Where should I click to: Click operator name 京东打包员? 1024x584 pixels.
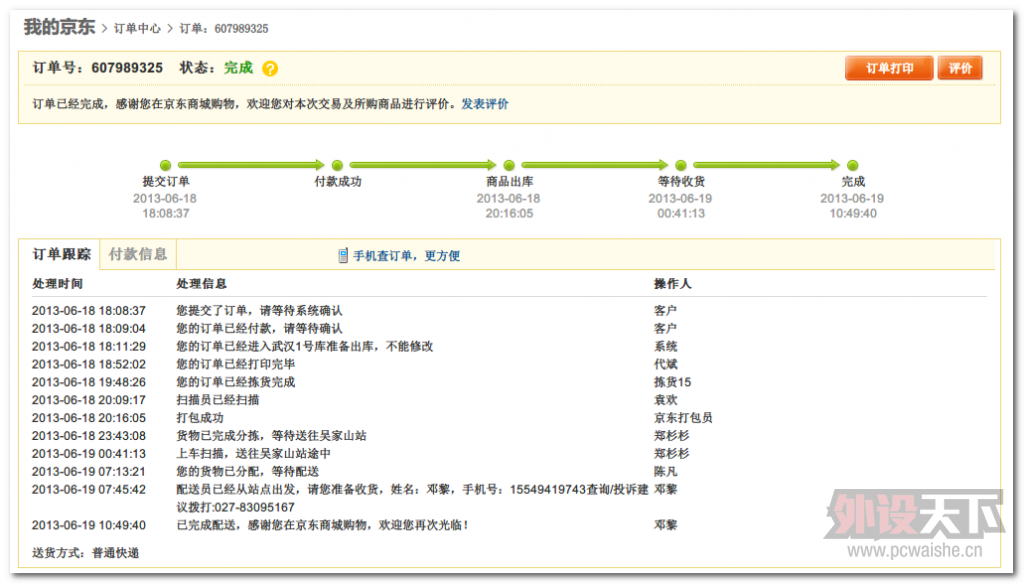click(x=683, y=417)
